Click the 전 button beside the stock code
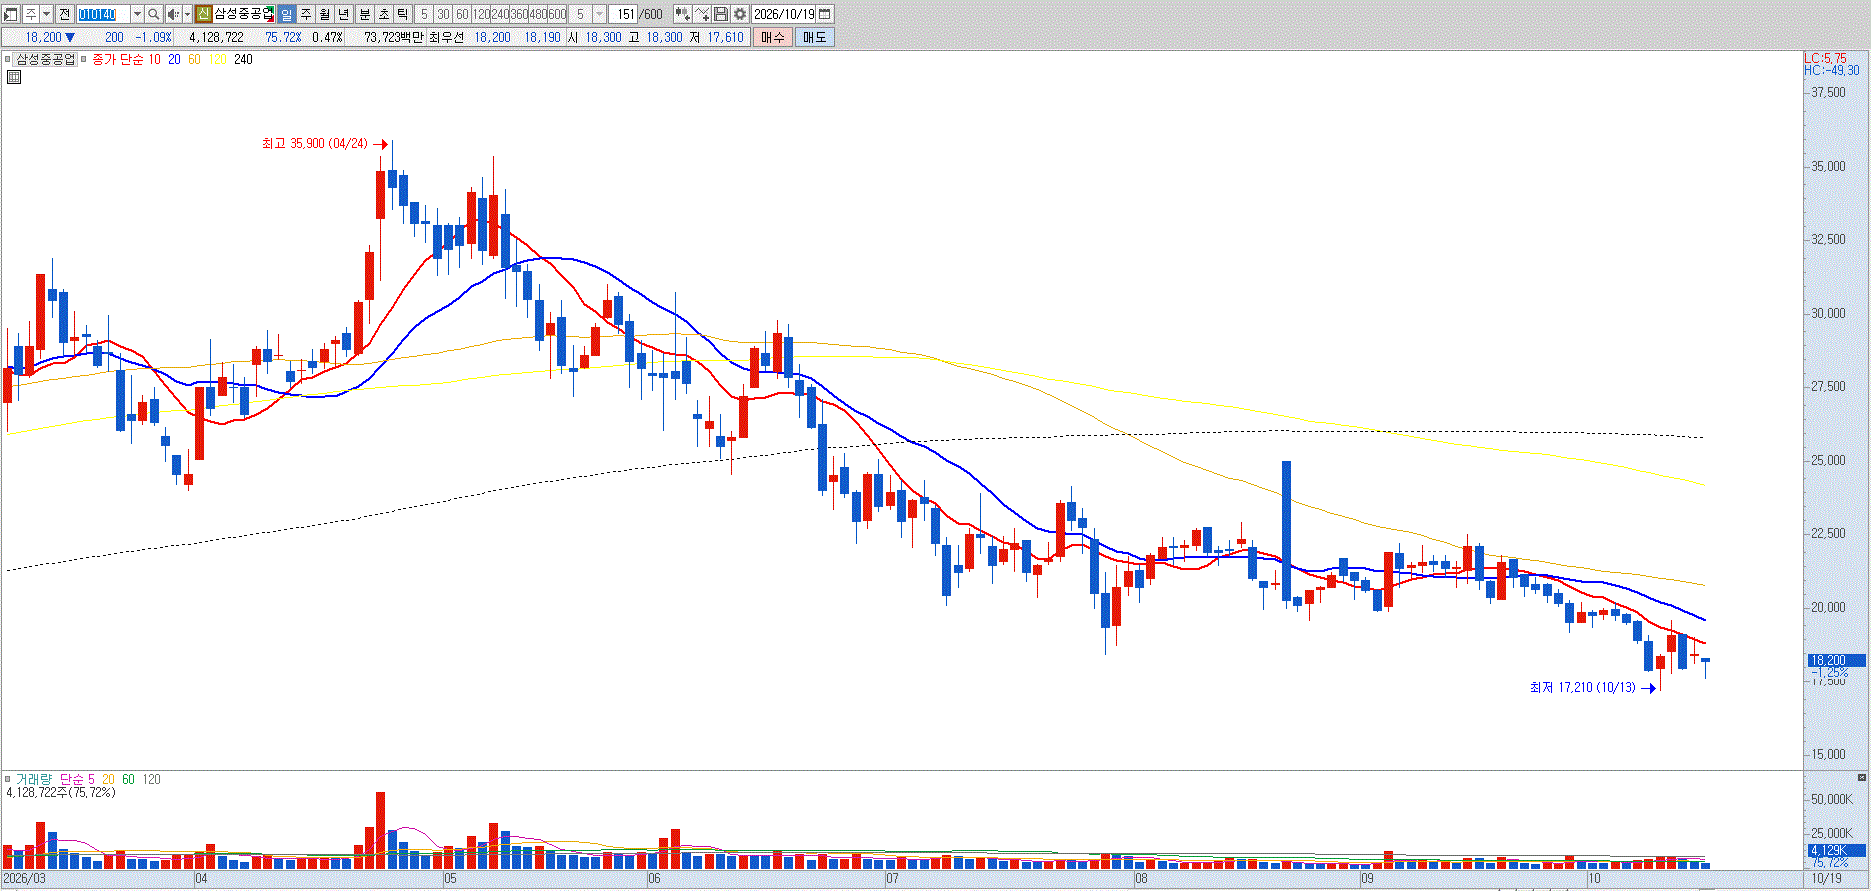The image size is (1871, 891). pyautogui.click(x=64, y=14)
